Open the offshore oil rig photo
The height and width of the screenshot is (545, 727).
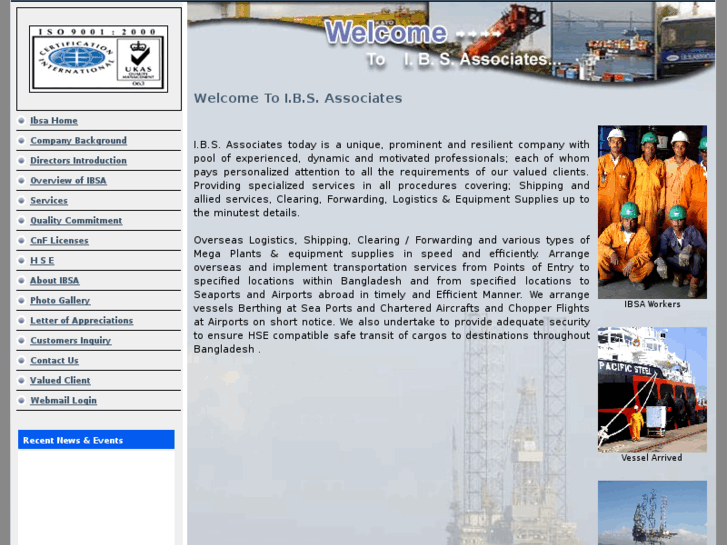pyautogui.click(x=652, y=513)
